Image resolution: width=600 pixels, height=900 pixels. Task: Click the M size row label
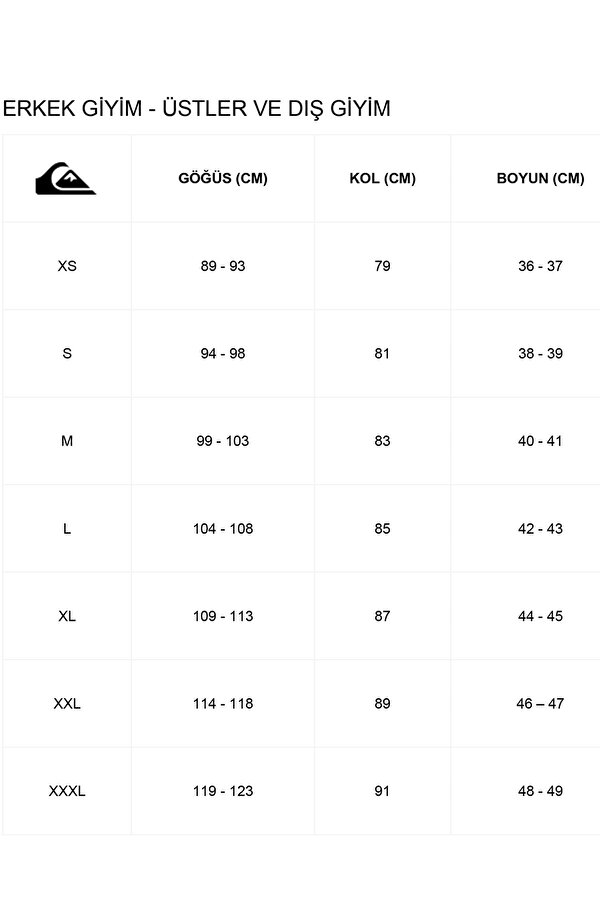pyautogui.click(x=67, y=441)
